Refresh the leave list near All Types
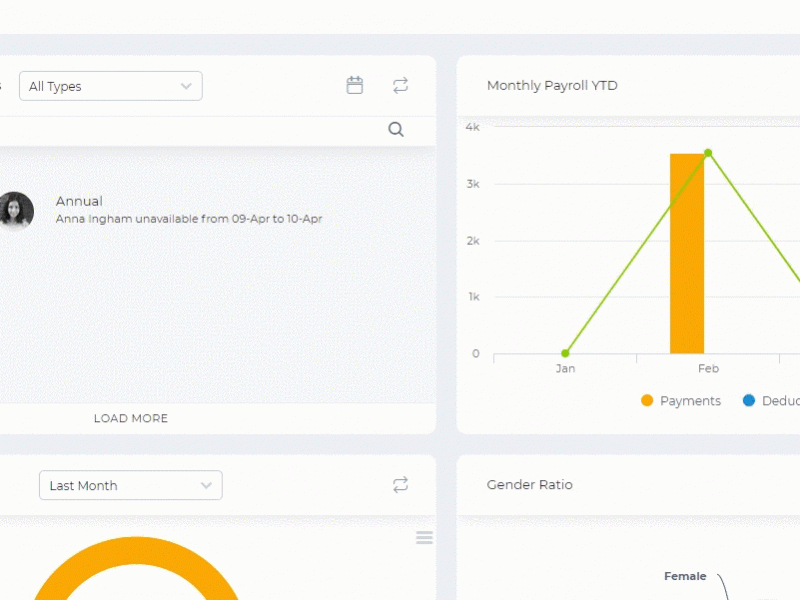 tap(401, 85)
